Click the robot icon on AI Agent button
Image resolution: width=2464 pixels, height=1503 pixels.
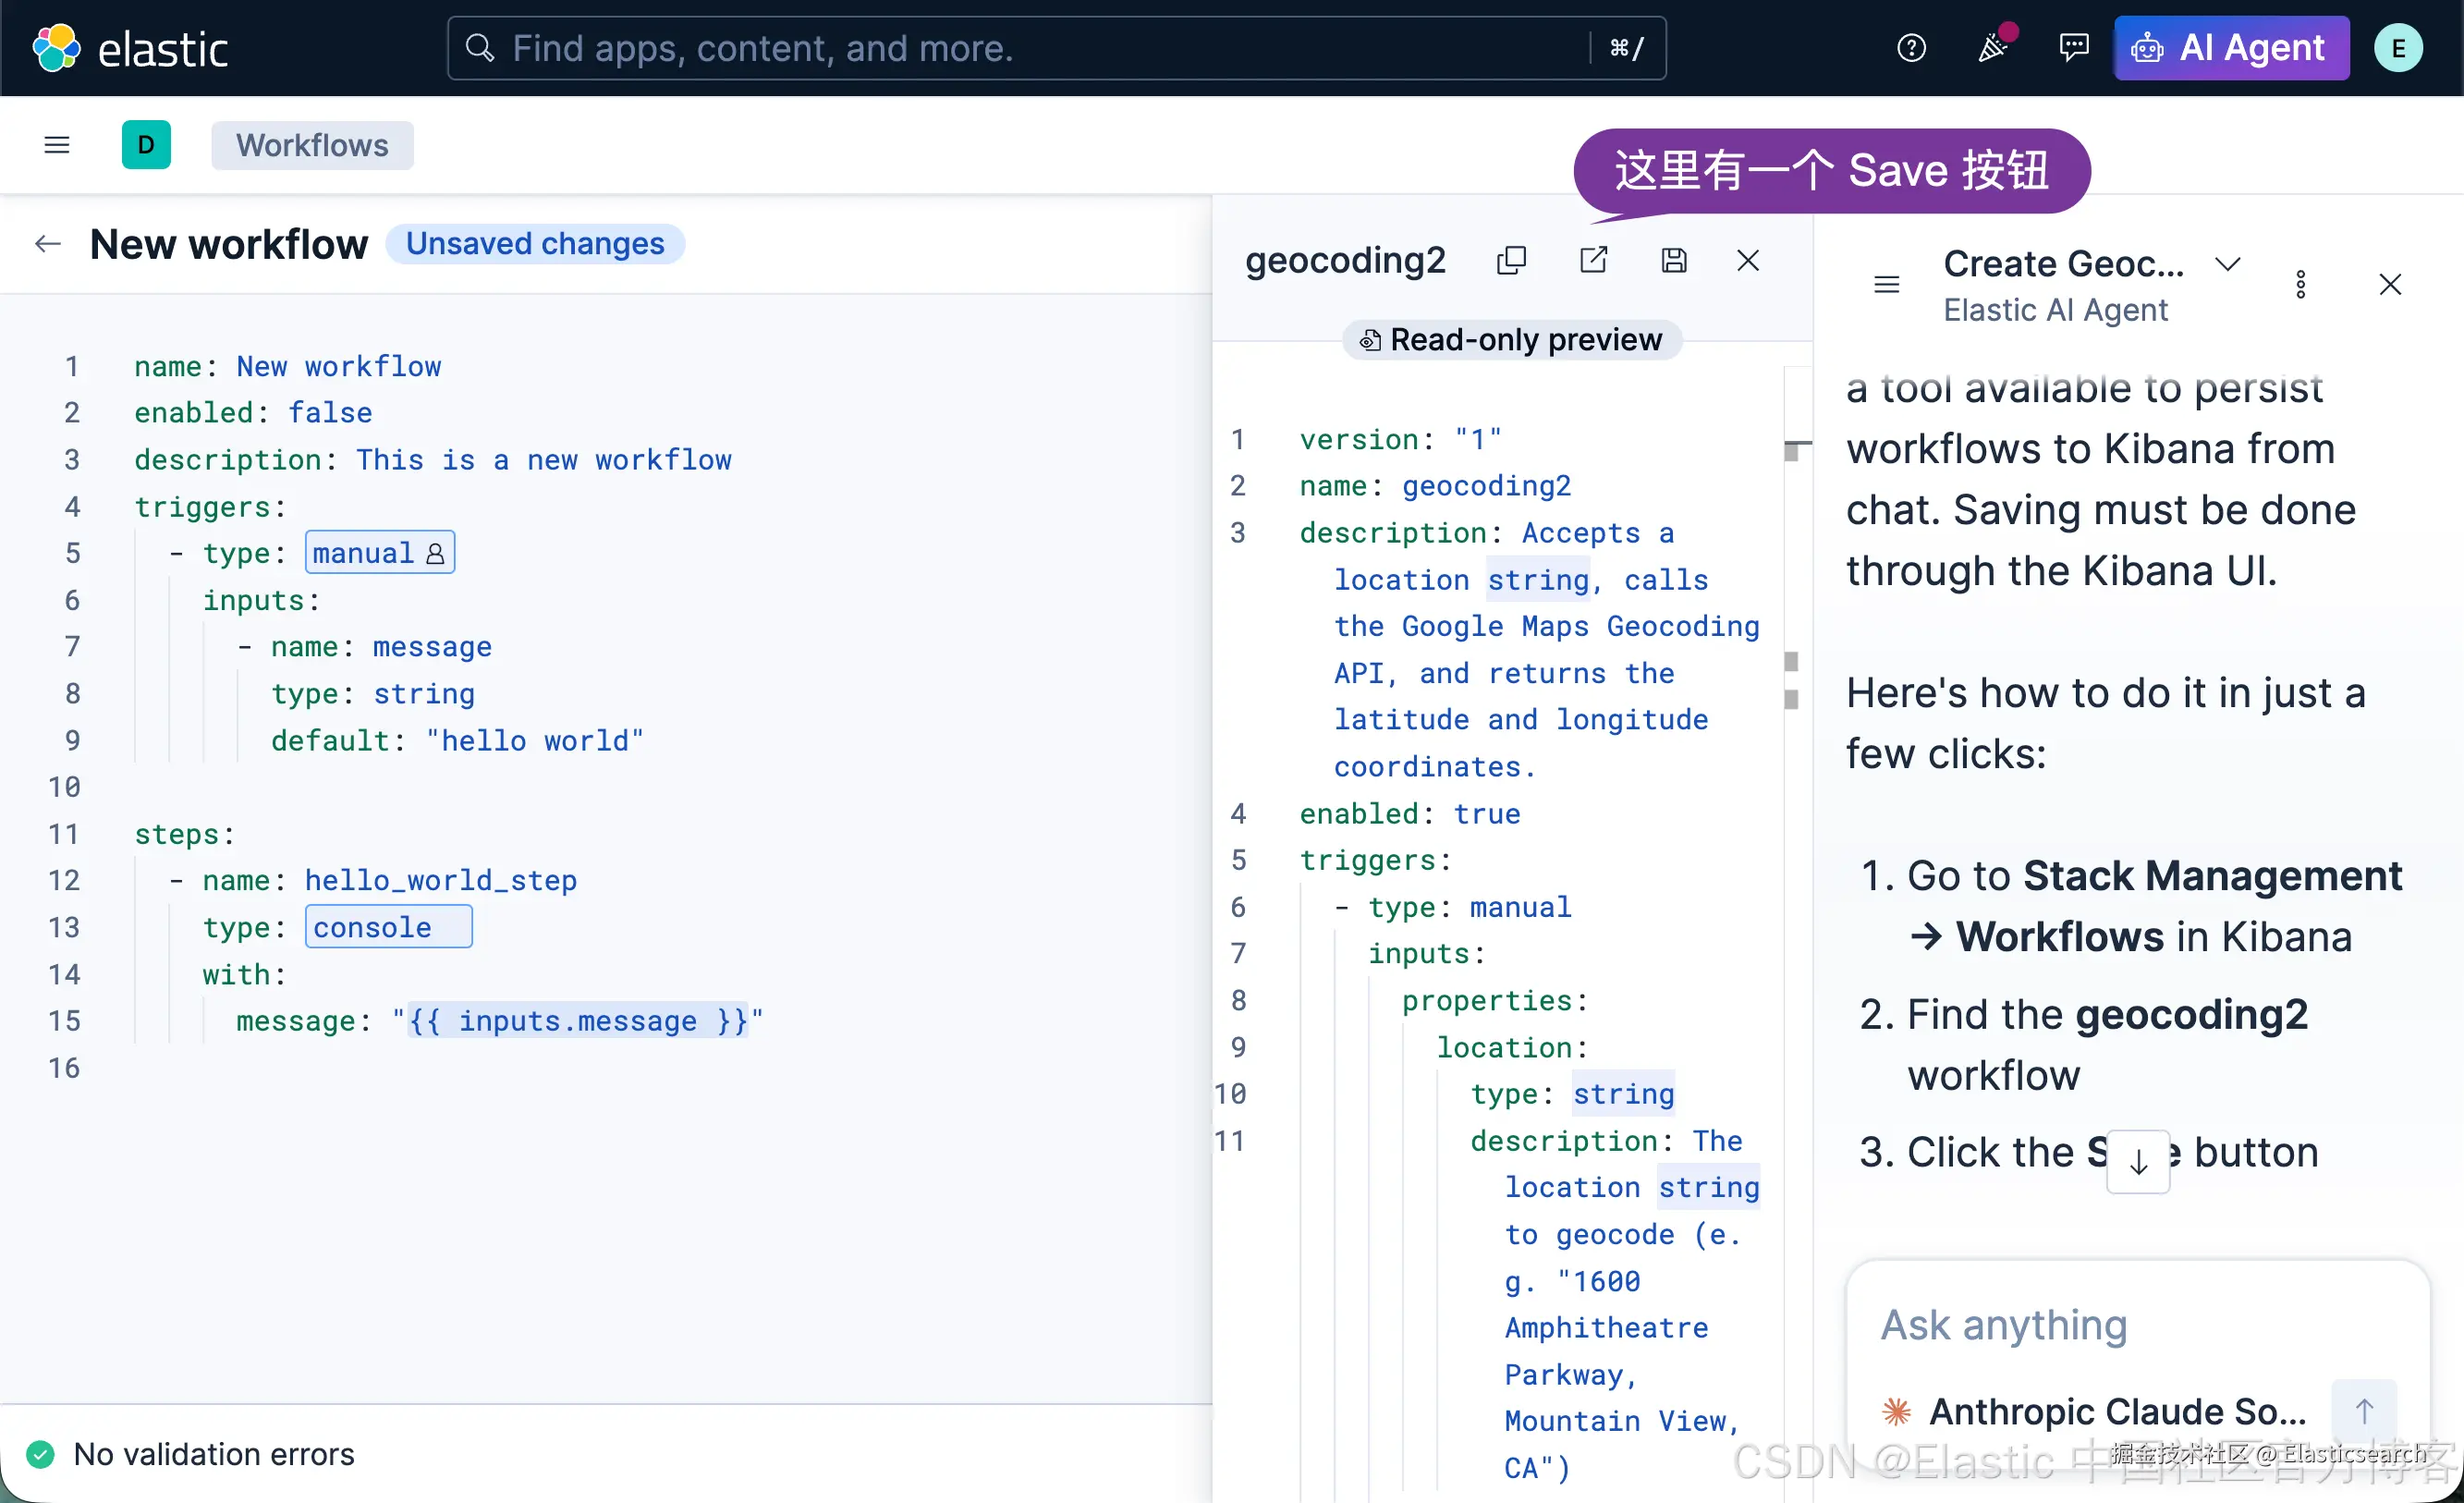pyautogui.click(x=2147, y=48)
